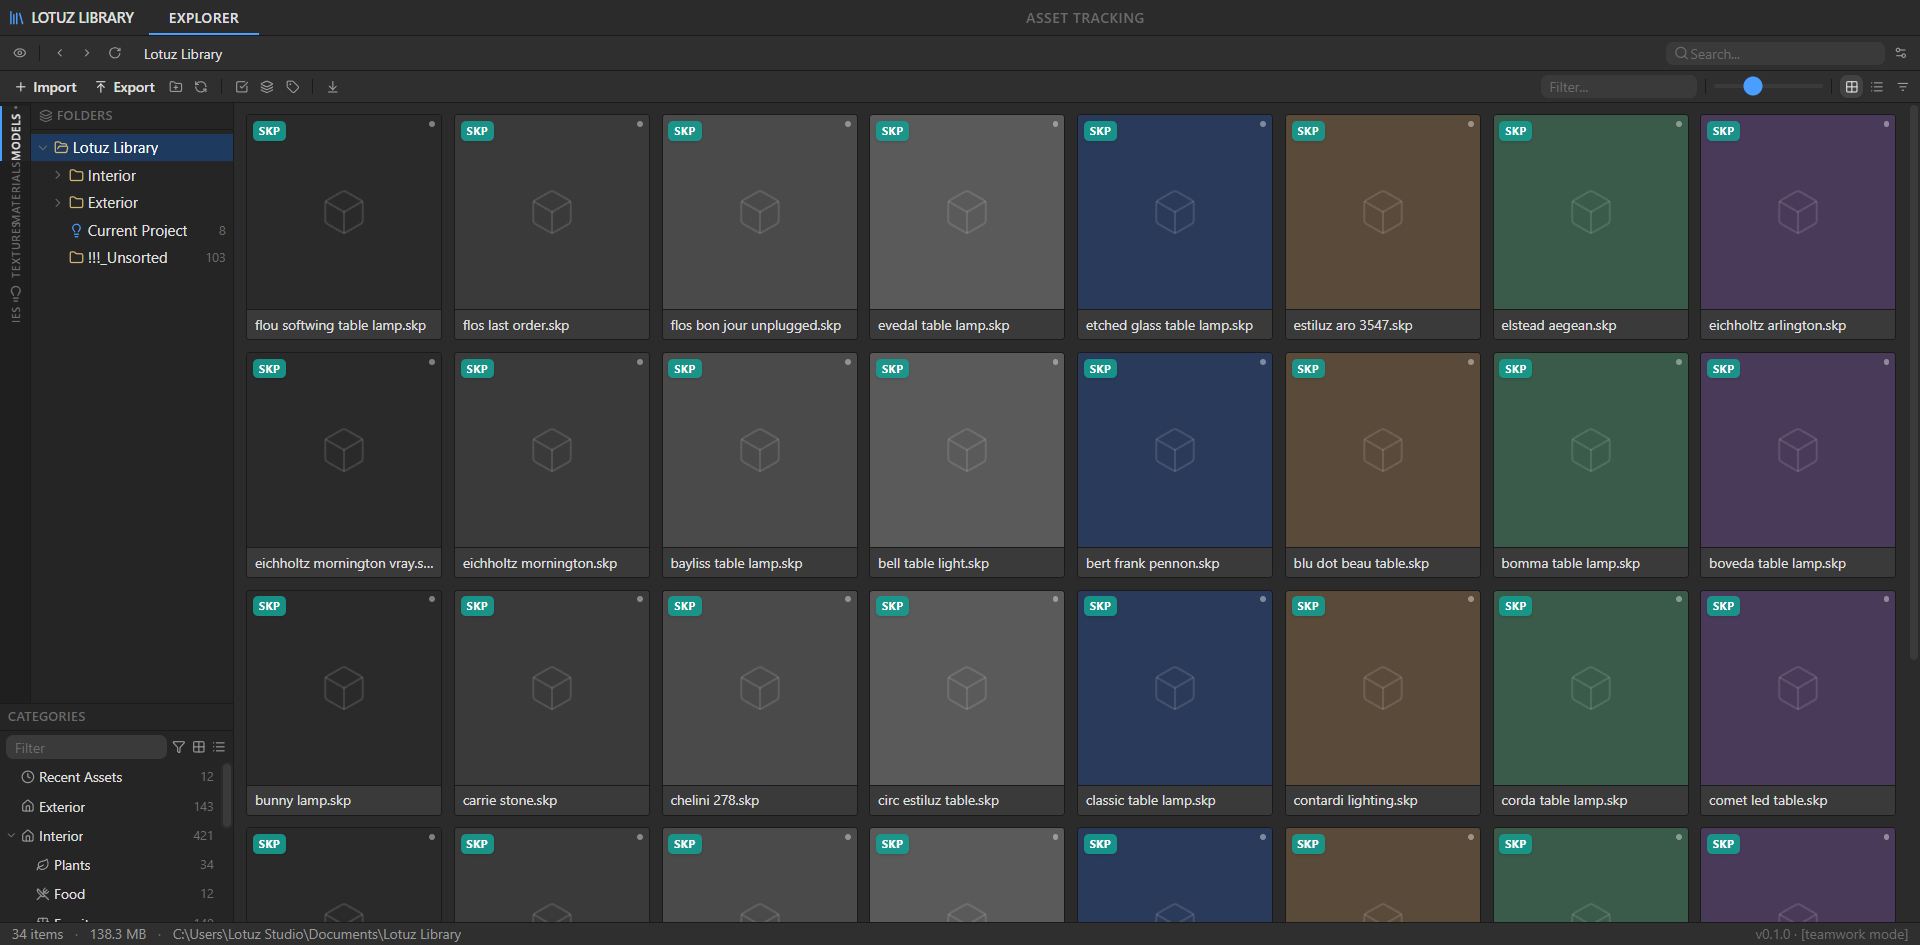Click the Folders header stack icon
1920x945 pixels.
point(46,116)
